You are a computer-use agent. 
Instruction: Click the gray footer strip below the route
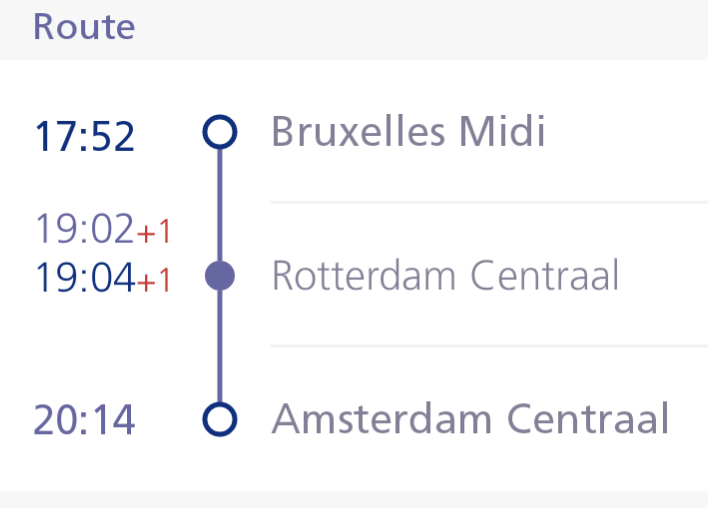[x=354, y=499]
